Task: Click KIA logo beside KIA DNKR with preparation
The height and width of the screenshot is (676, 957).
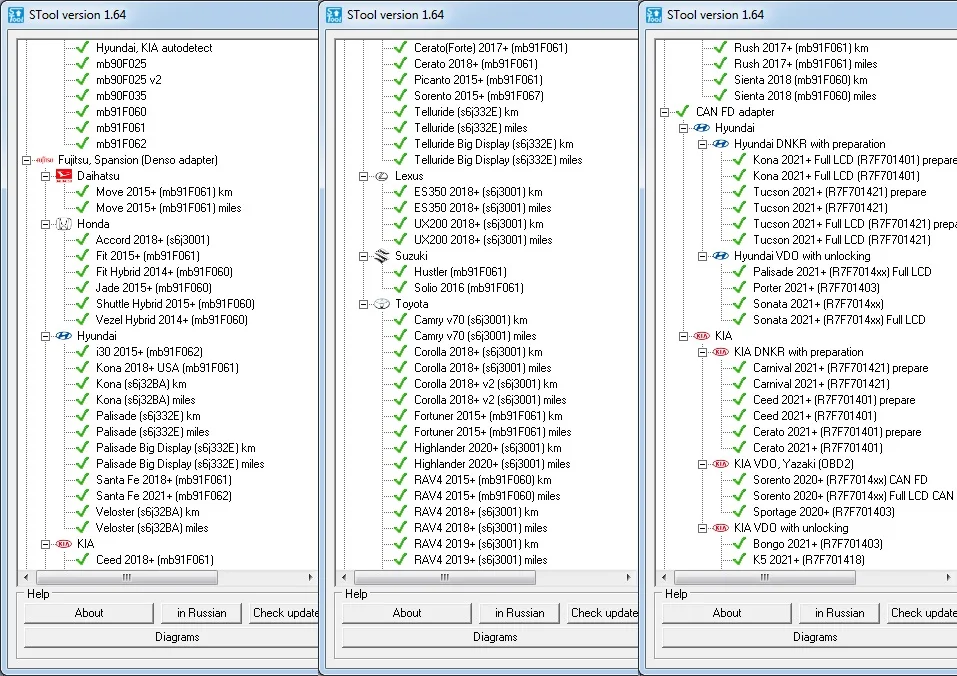Action: [721, 352]
